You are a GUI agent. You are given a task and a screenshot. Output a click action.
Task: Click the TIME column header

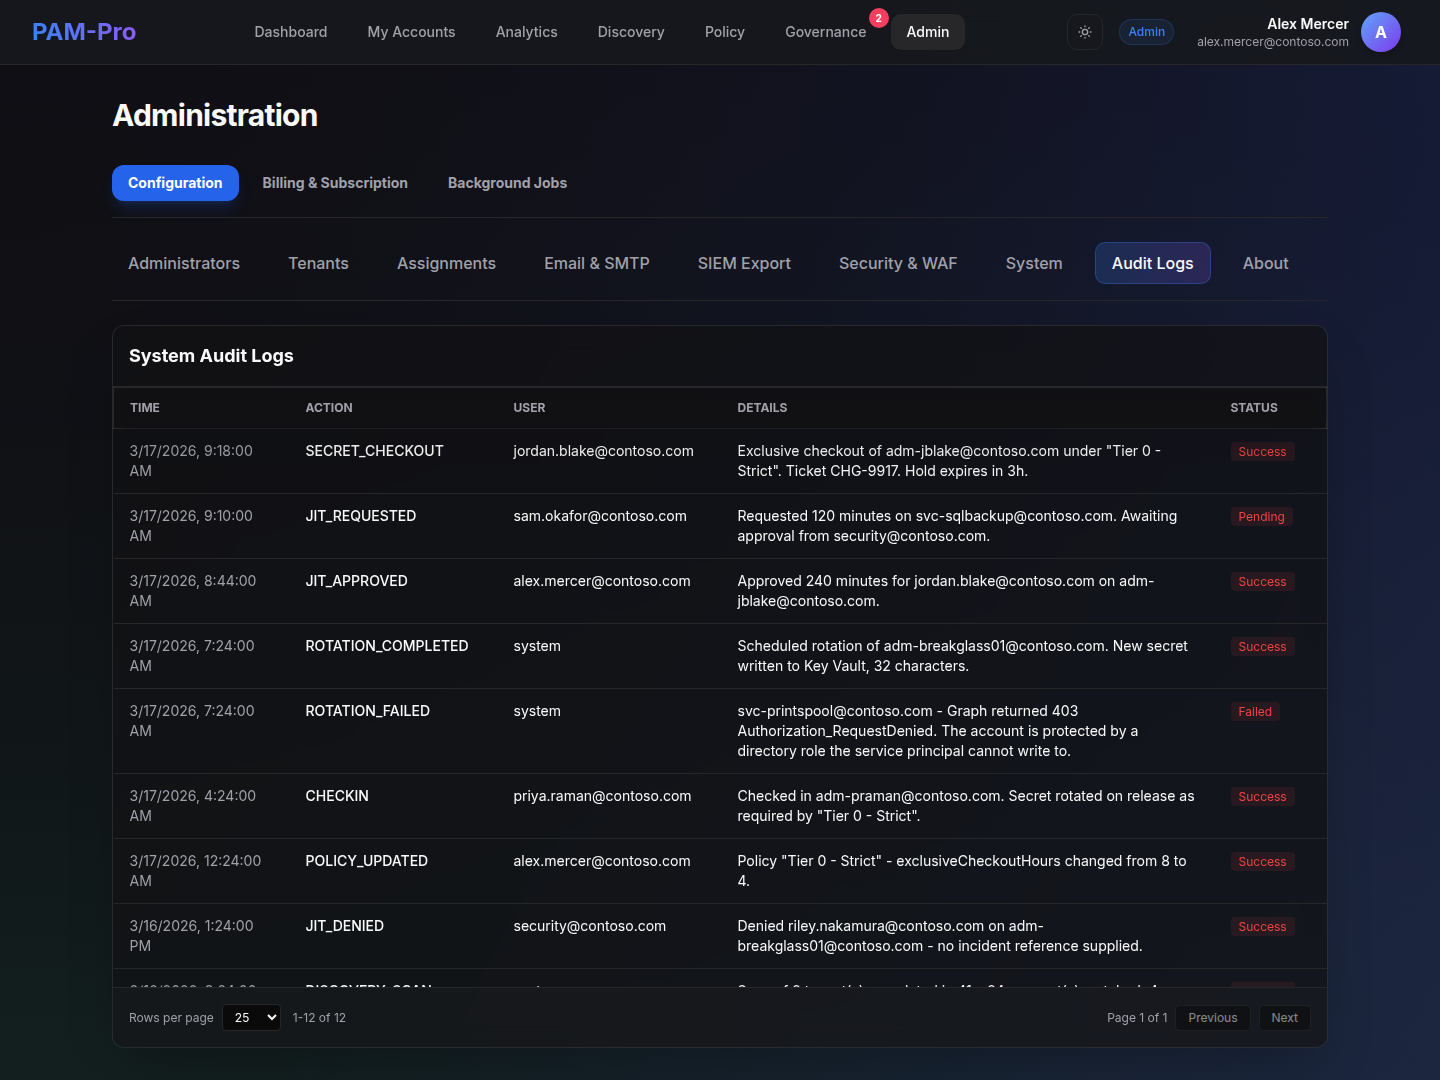coord(145,408)
